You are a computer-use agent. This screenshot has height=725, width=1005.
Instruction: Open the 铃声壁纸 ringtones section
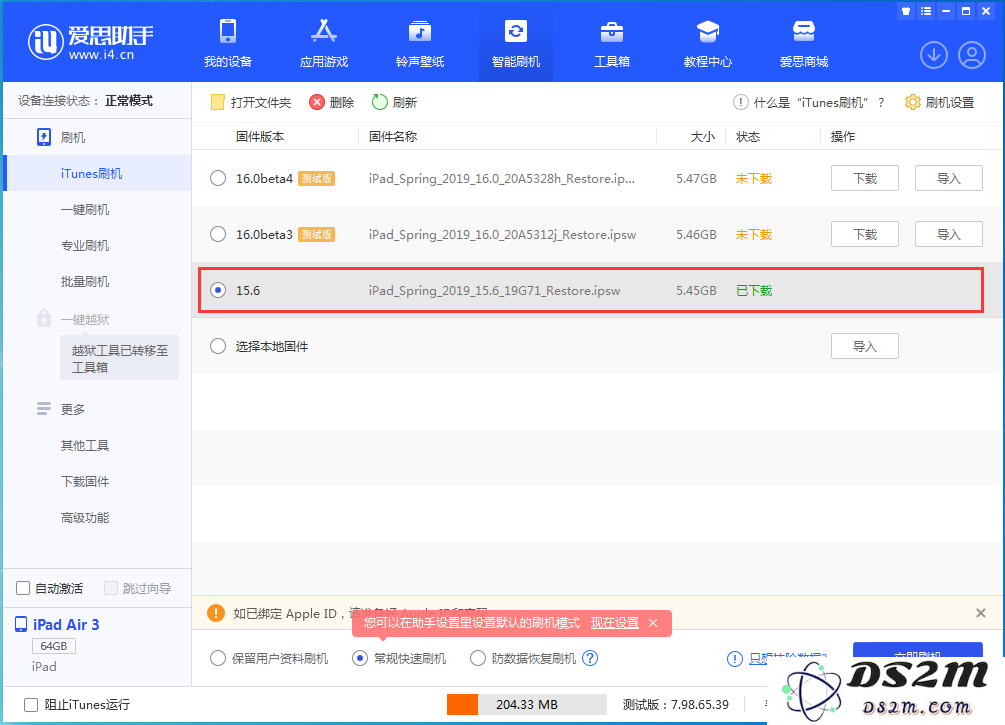(420, 44)
